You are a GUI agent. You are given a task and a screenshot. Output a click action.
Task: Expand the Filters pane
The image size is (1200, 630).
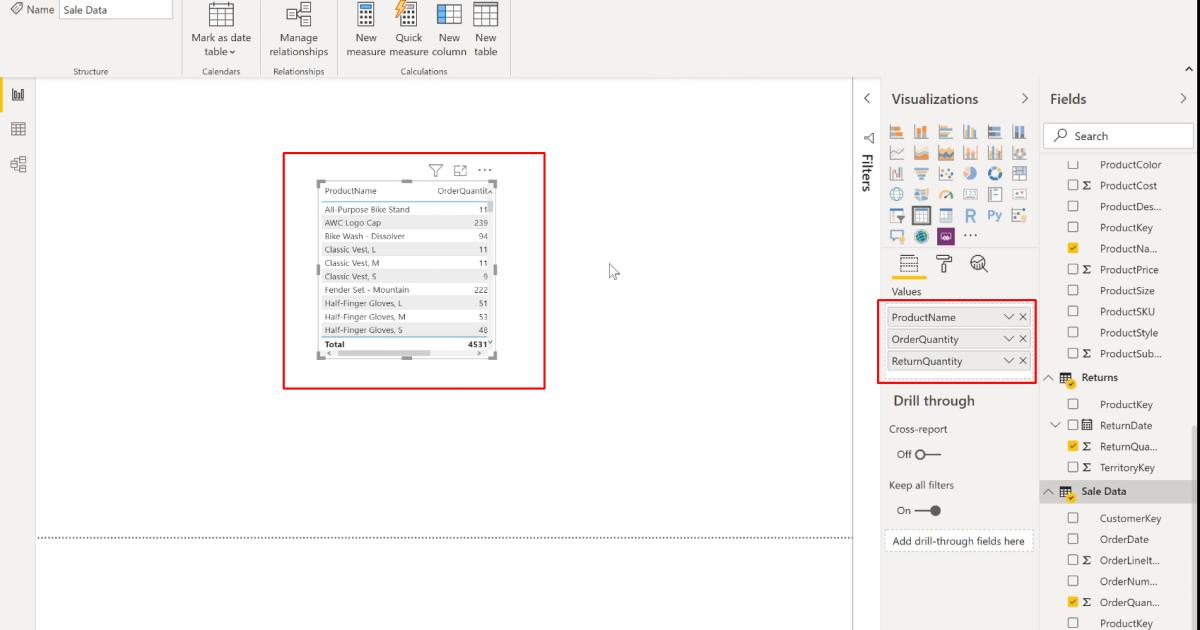(866, 140)
